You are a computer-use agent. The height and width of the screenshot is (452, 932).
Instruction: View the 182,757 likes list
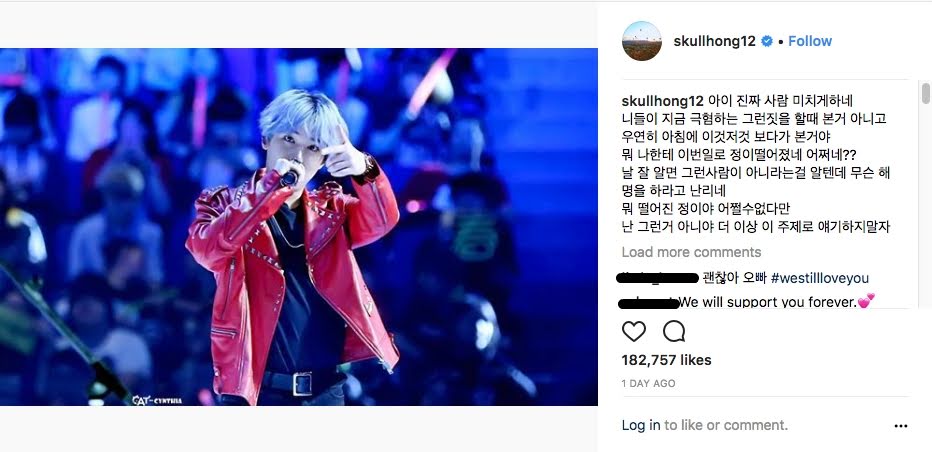(x=666, y=360)
